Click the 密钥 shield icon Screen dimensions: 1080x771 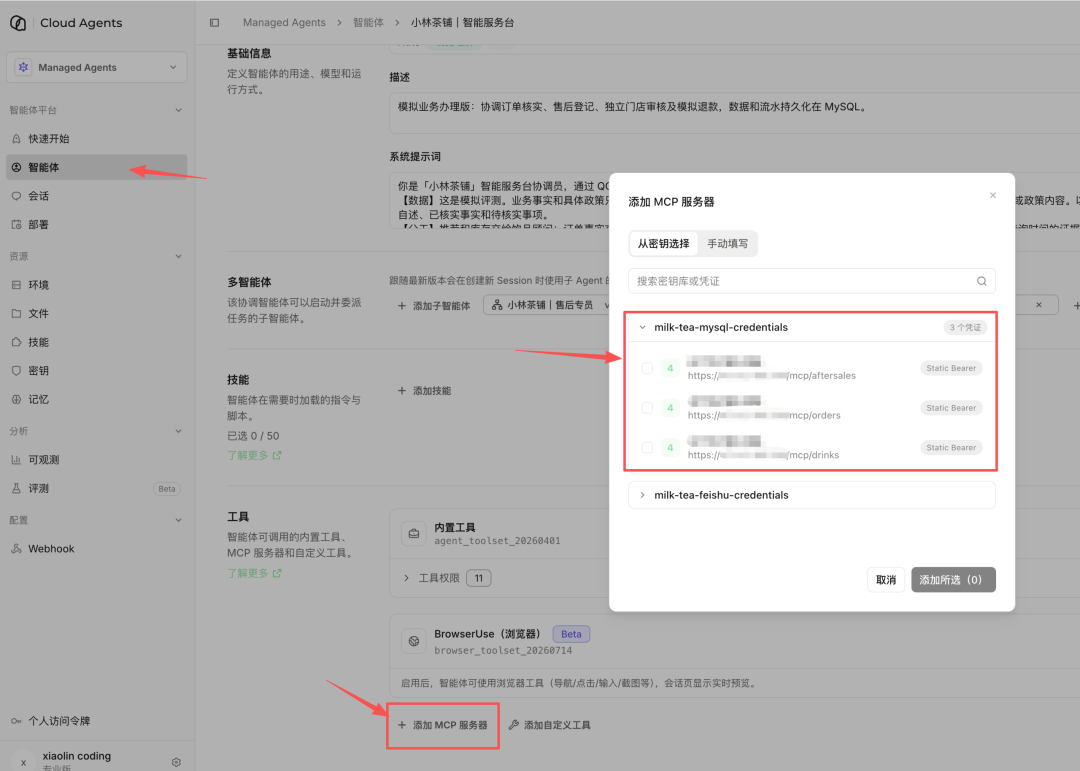coord(17,371)
